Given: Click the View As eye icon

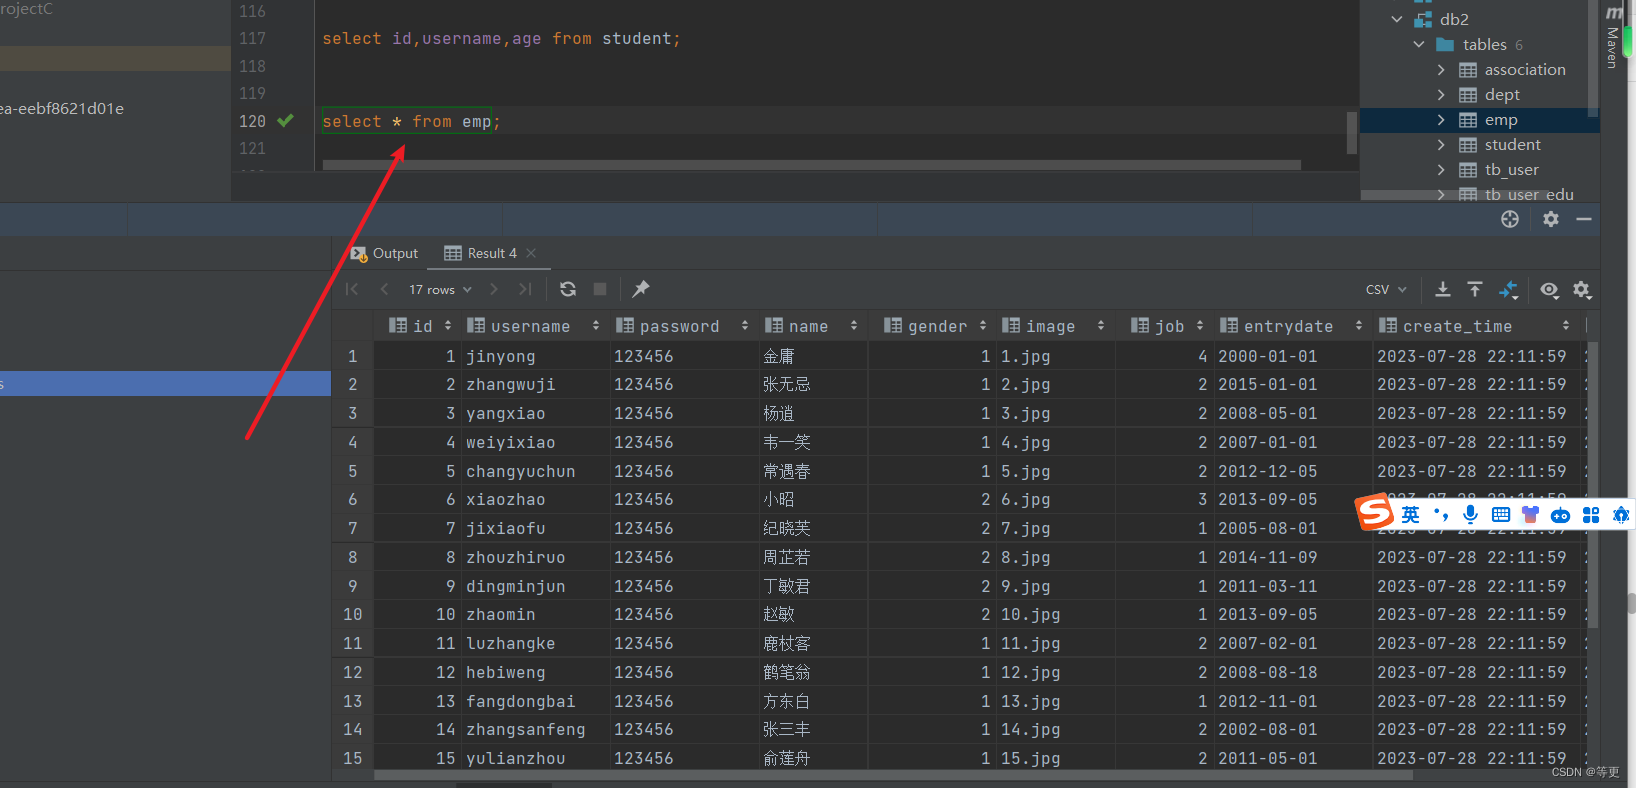Looking at the screenshot, I should (x=1549, y=289).
